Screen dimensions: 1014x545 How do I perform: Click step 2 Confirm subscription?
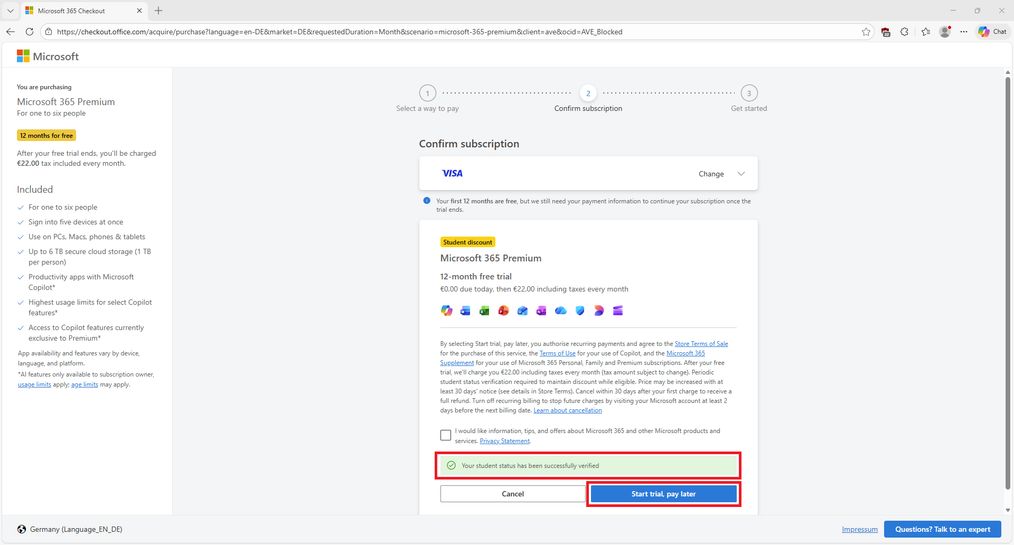pyautogui.click(x=588, y=99)
